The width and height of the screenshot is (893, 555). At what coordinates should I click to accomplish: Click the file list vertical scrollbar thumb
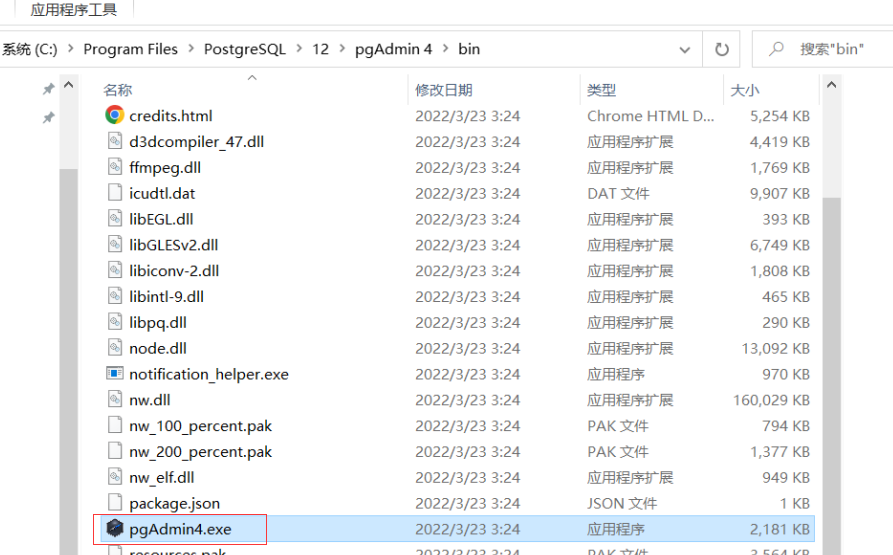coord(831,376)
